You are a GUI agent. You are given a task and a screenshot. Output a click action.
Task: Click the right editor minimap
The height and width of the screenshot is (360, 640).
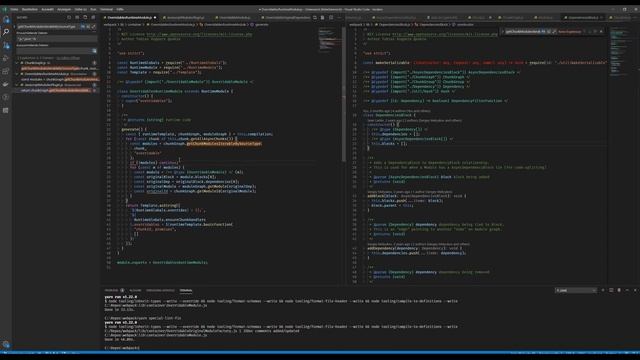[620, 51]
